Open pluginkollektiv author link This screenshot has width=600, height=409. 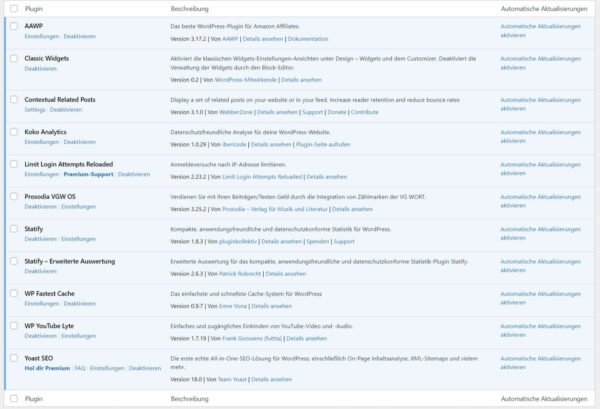[238, 241]
